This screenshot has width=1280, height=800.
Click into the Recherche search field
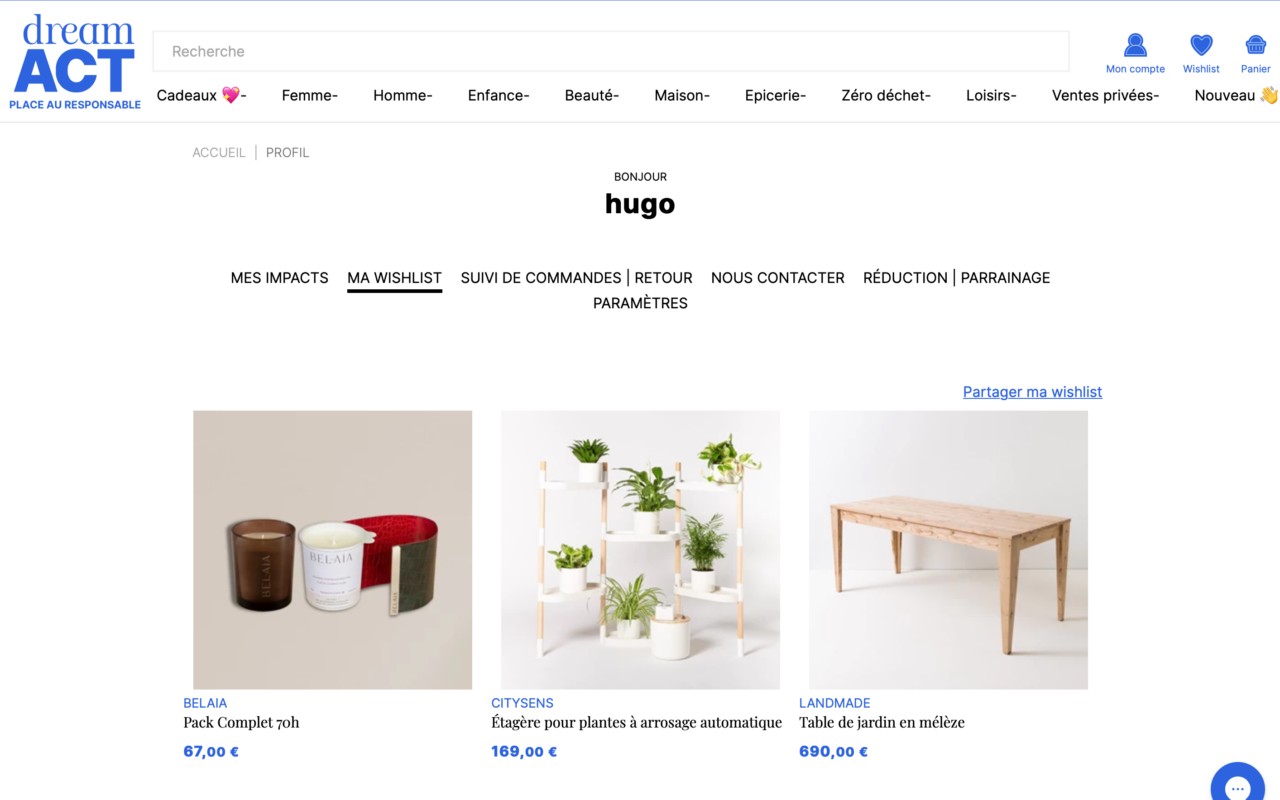coord(611,51)
